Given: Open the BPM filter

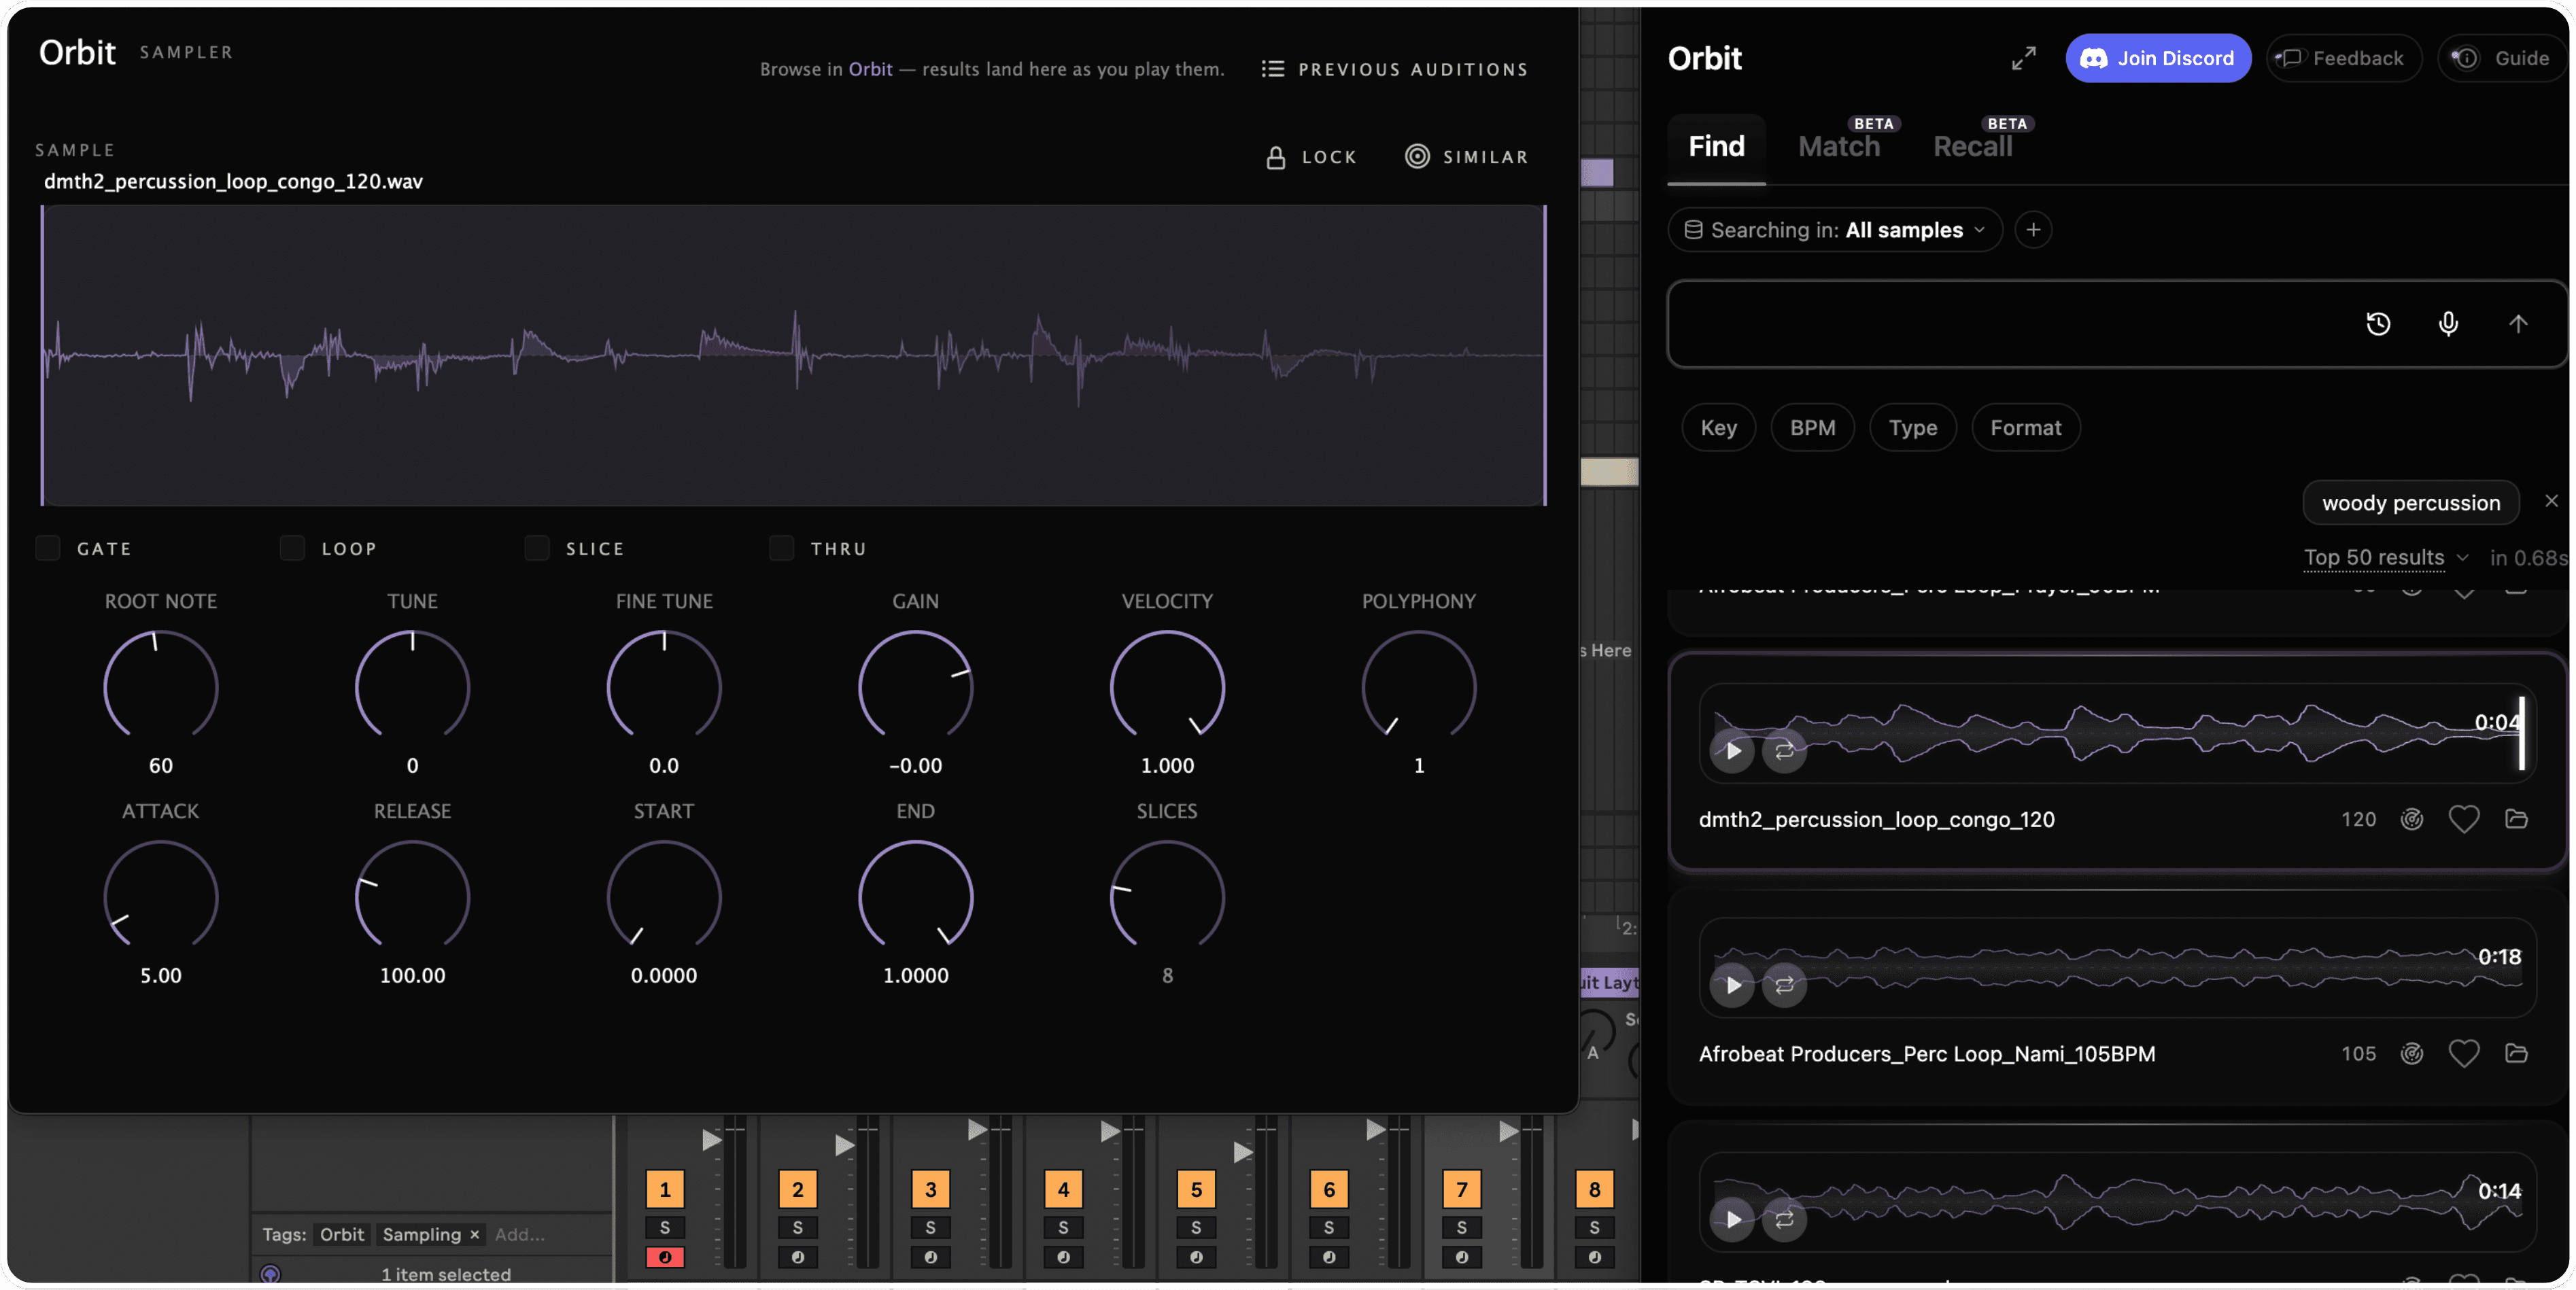Looking at the screenshot, I should tap(1812, 428).
